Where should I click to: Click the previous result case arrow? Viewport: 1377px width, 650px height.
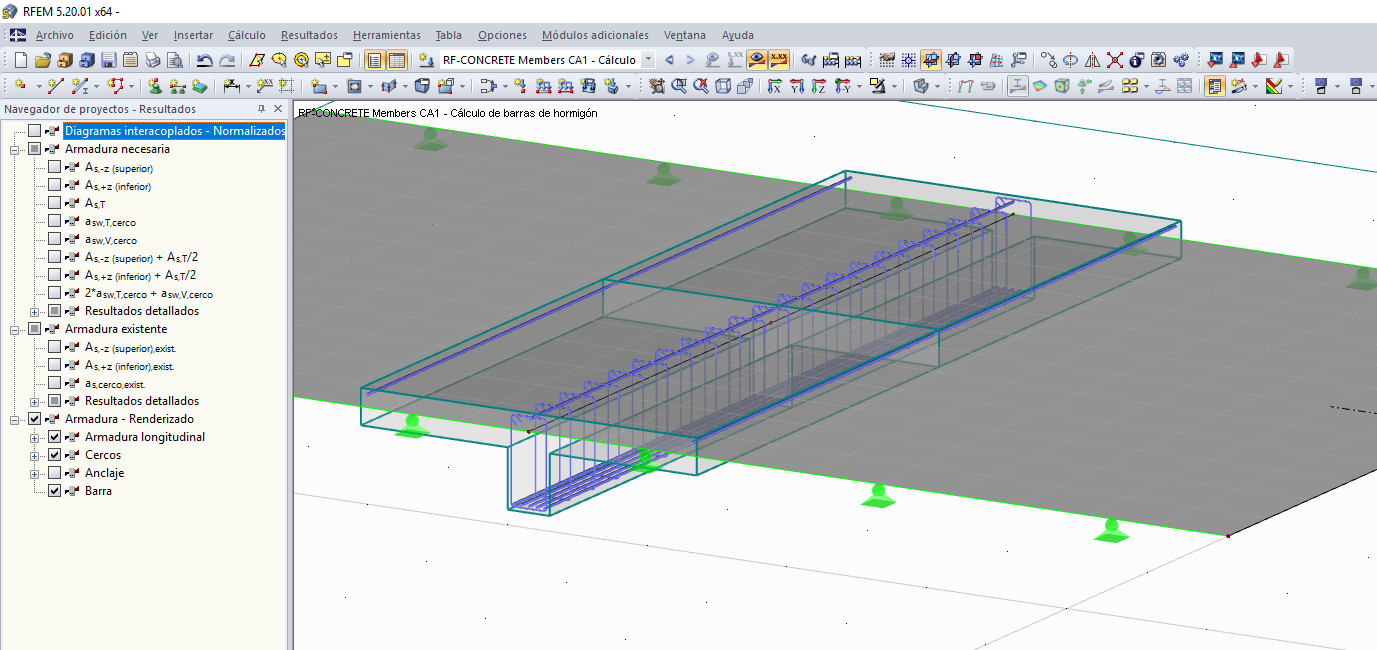[669, 60]
